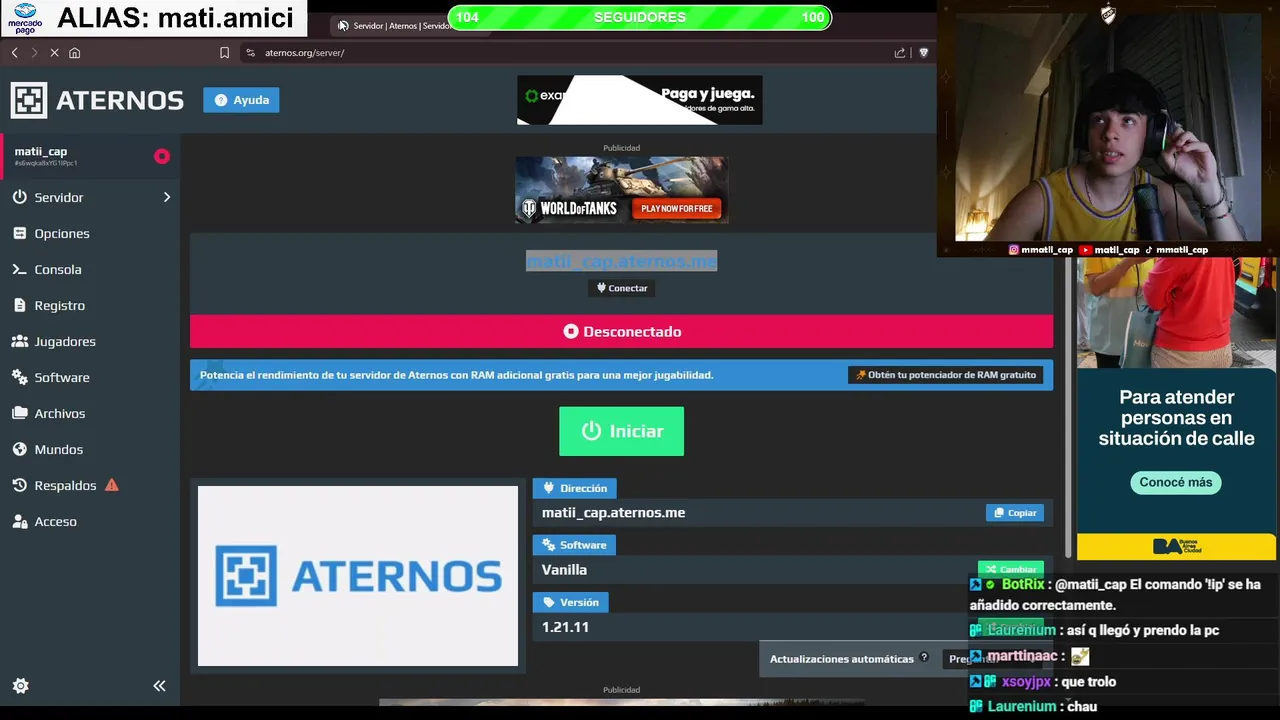Viewport: 1280px width, 720px height.
Task: Click the Desconectado status bar
Action: point(622,331)
